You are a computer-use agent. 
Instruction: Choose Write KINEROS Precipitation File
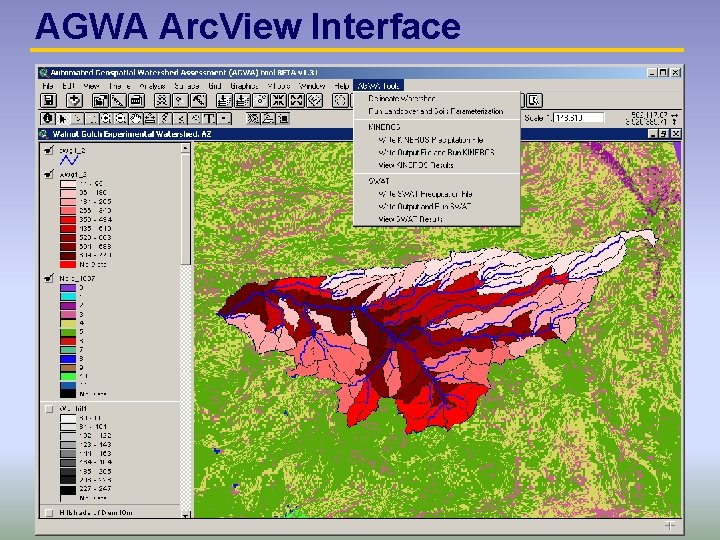tap(437, 140)
